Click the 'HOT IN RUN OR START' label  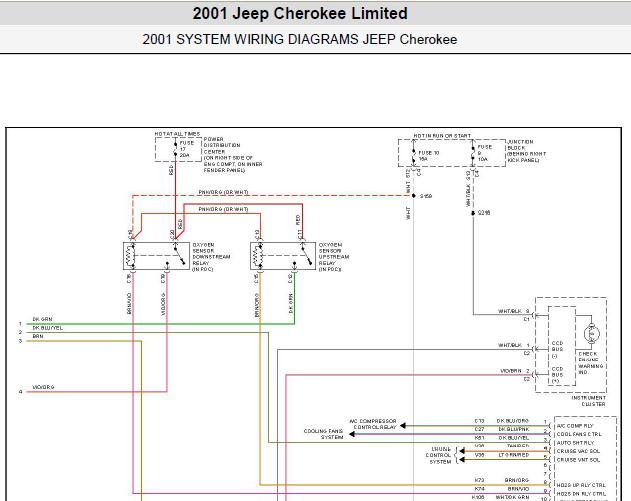pyautogui.click(x=442, y=136)
